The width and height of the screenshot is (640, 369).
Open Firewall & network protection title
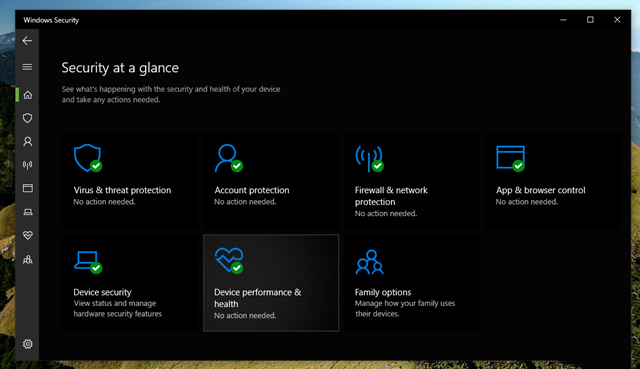click(x=391, y=196)
